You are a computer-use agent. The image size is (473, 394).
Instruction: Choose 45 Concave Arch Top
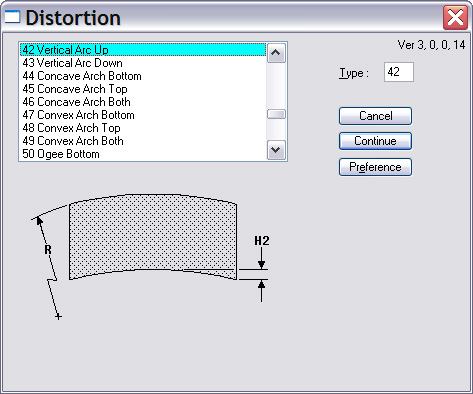coord(143,89)
